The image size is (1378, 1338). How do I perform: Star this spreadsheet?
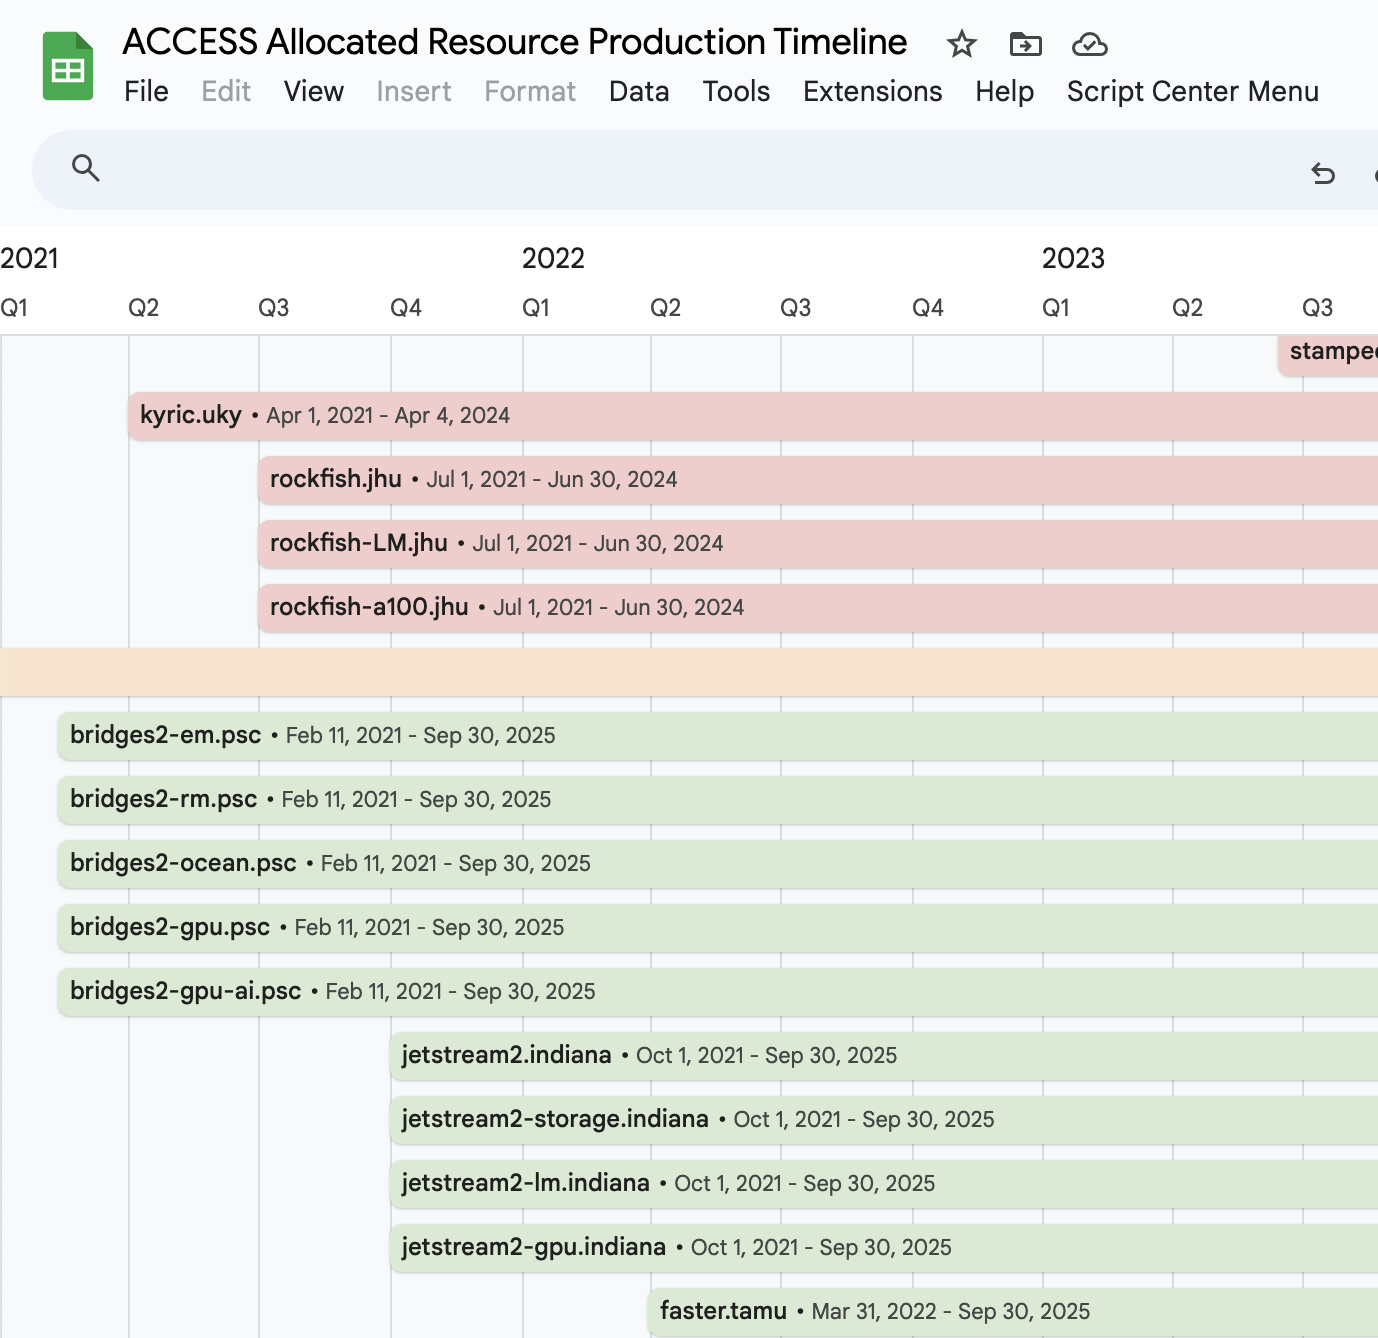961,45
